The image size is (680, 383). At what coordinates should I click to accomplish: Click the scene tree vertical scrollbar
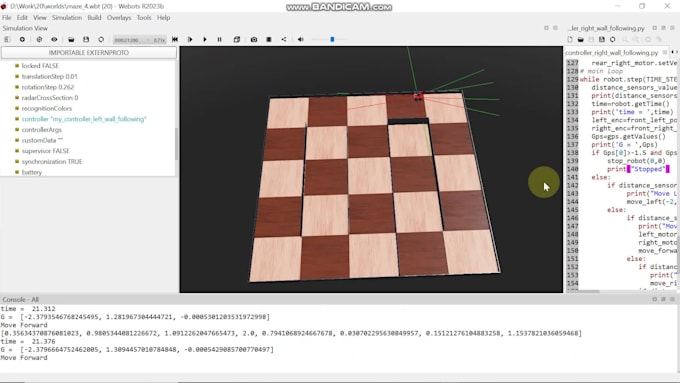click(176, 144)
